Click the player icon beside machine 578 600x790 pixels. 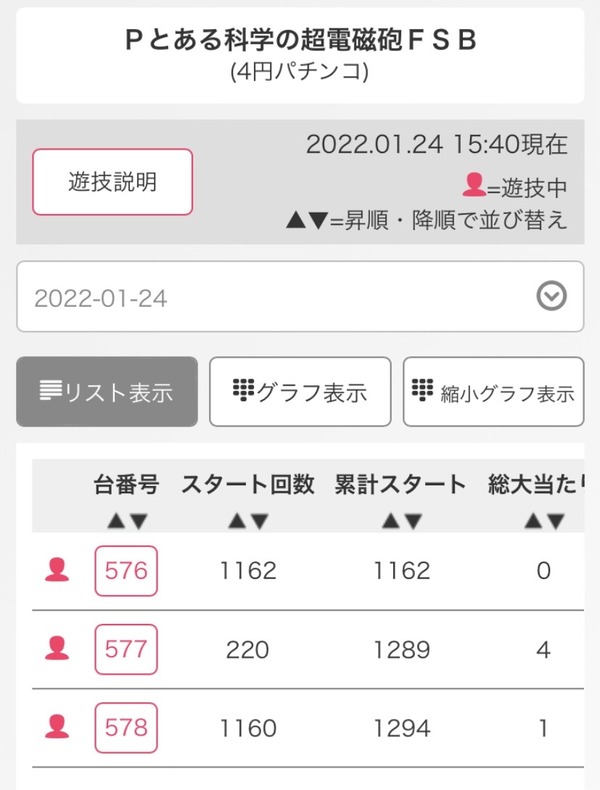(57, 727)
